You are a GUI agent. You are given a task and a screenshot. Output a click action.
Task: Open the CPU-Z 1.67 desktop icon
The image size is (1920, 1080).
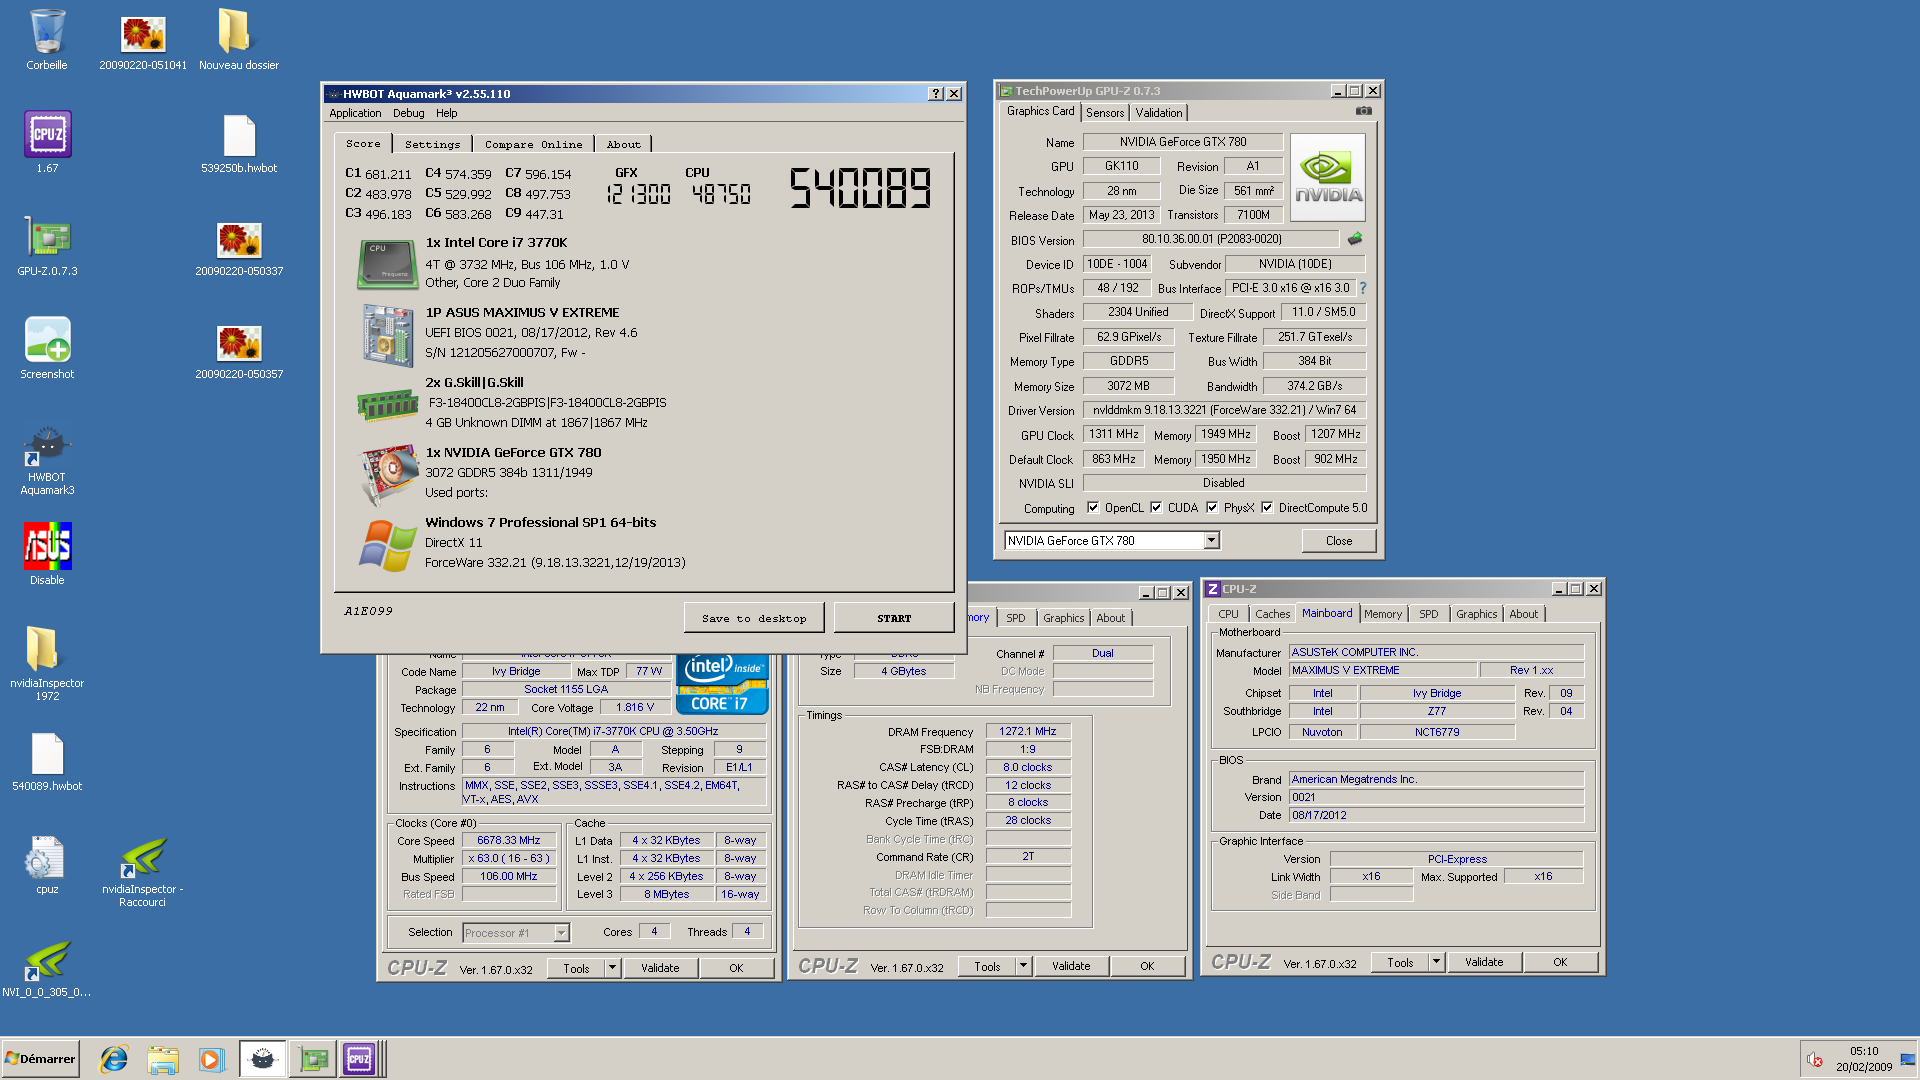(47, 142)
